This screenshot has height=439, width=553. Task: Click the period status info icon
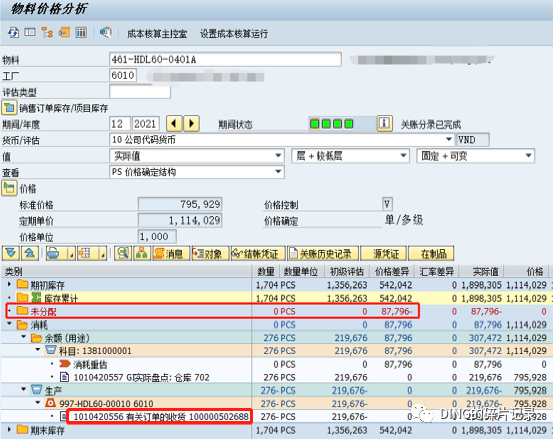point(384,123)
